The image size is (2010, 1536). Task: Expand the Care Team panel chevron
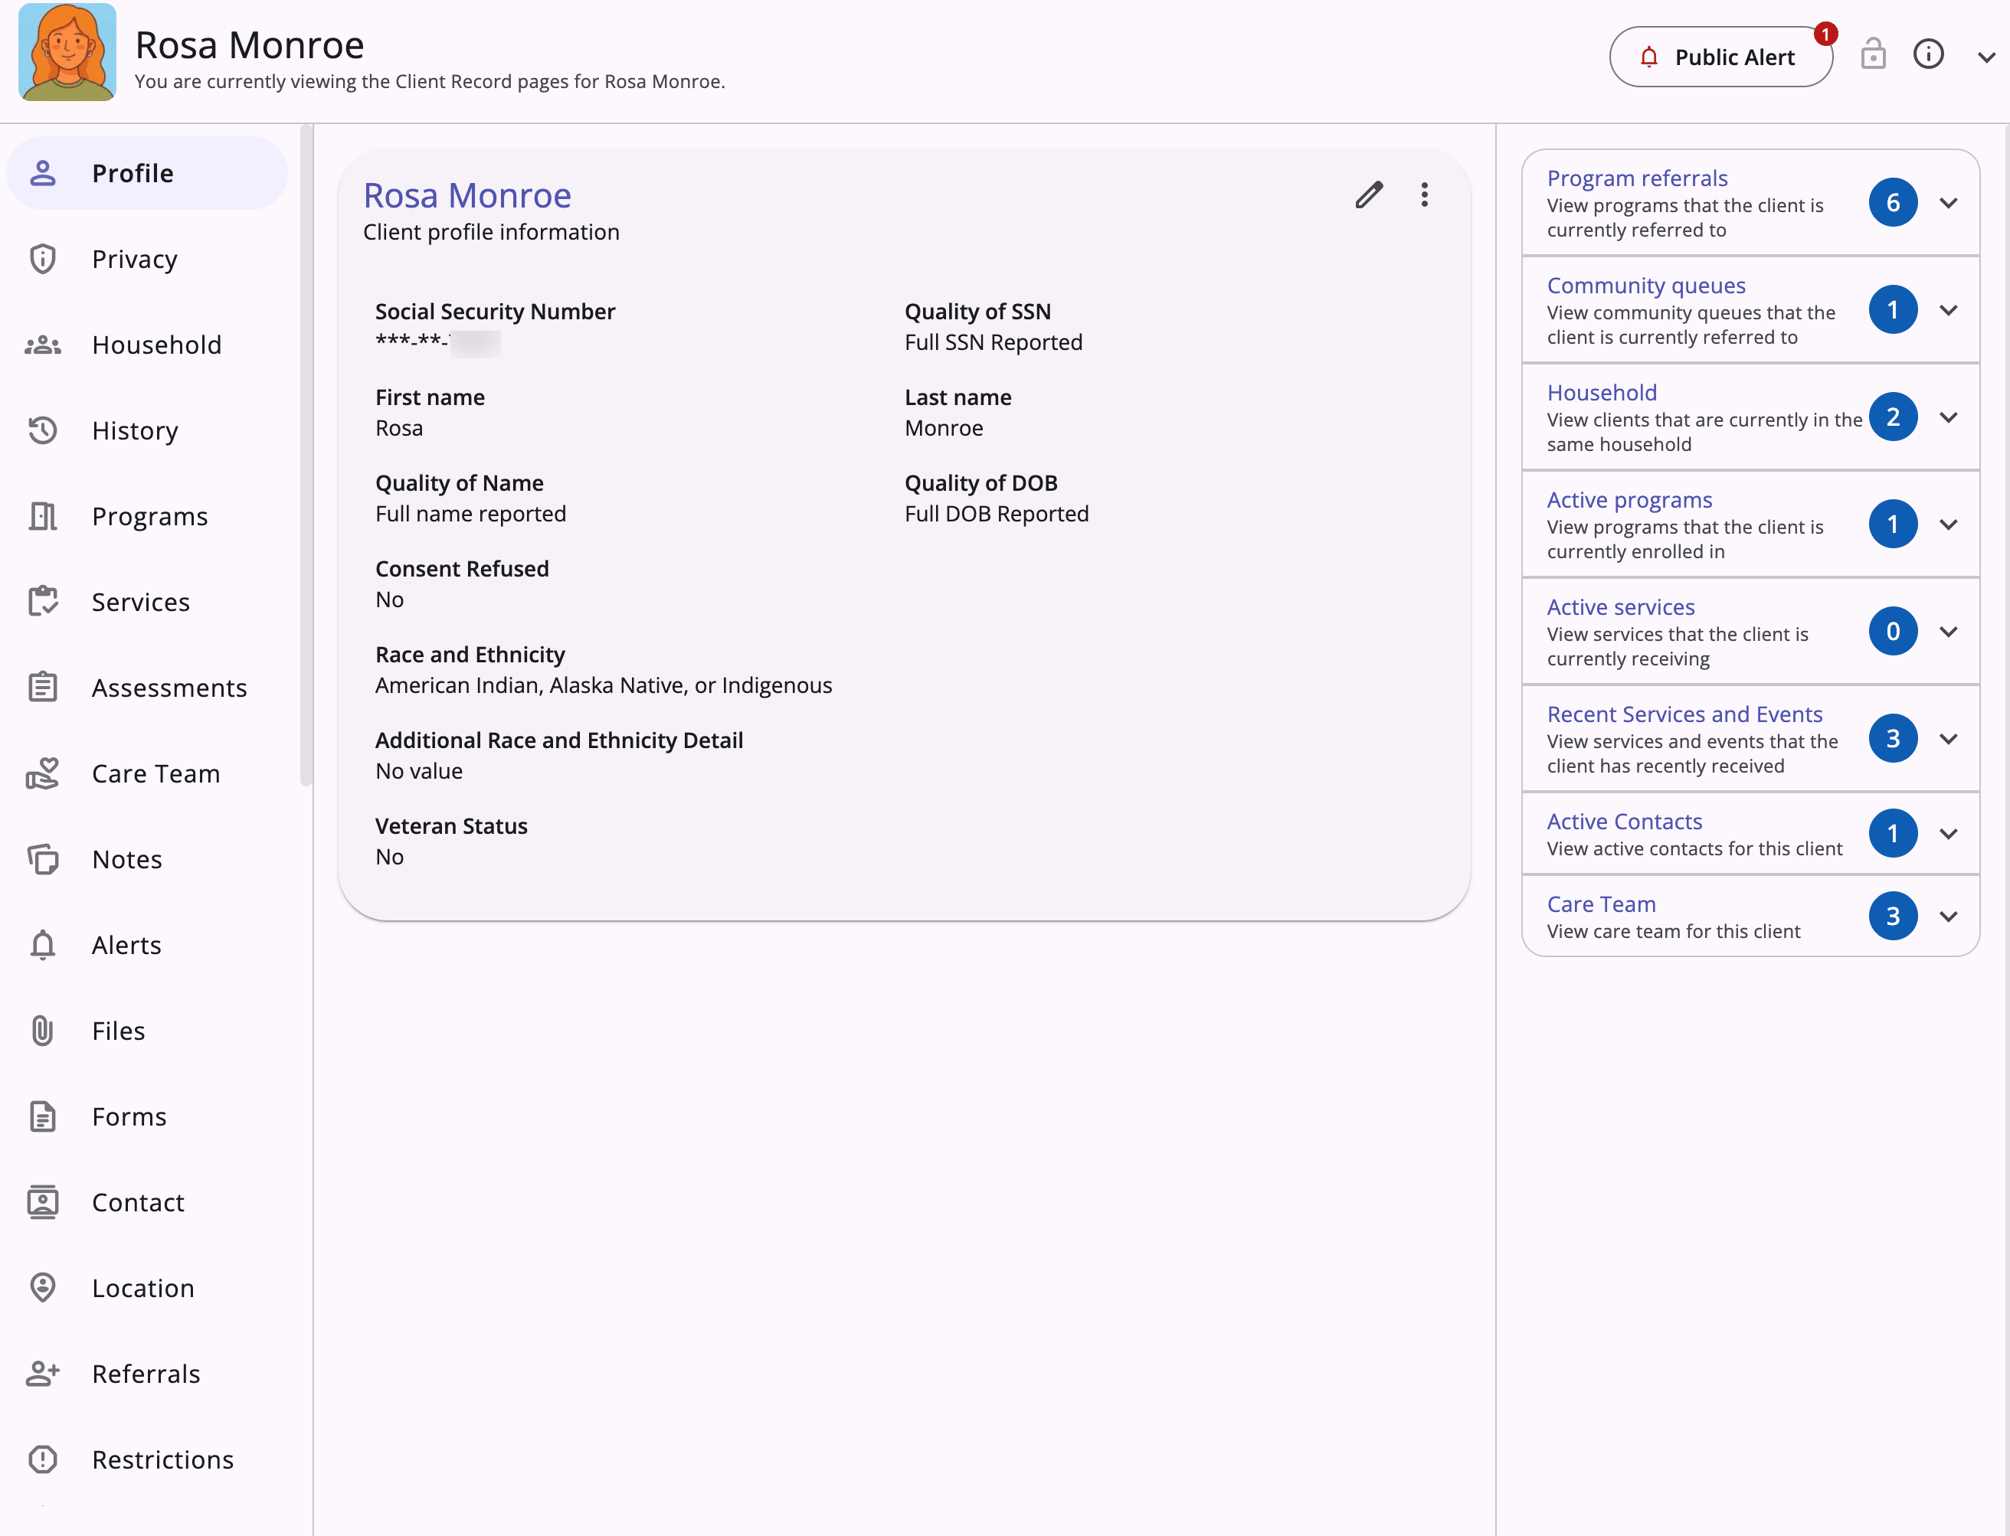click(x=1949, y=917)
